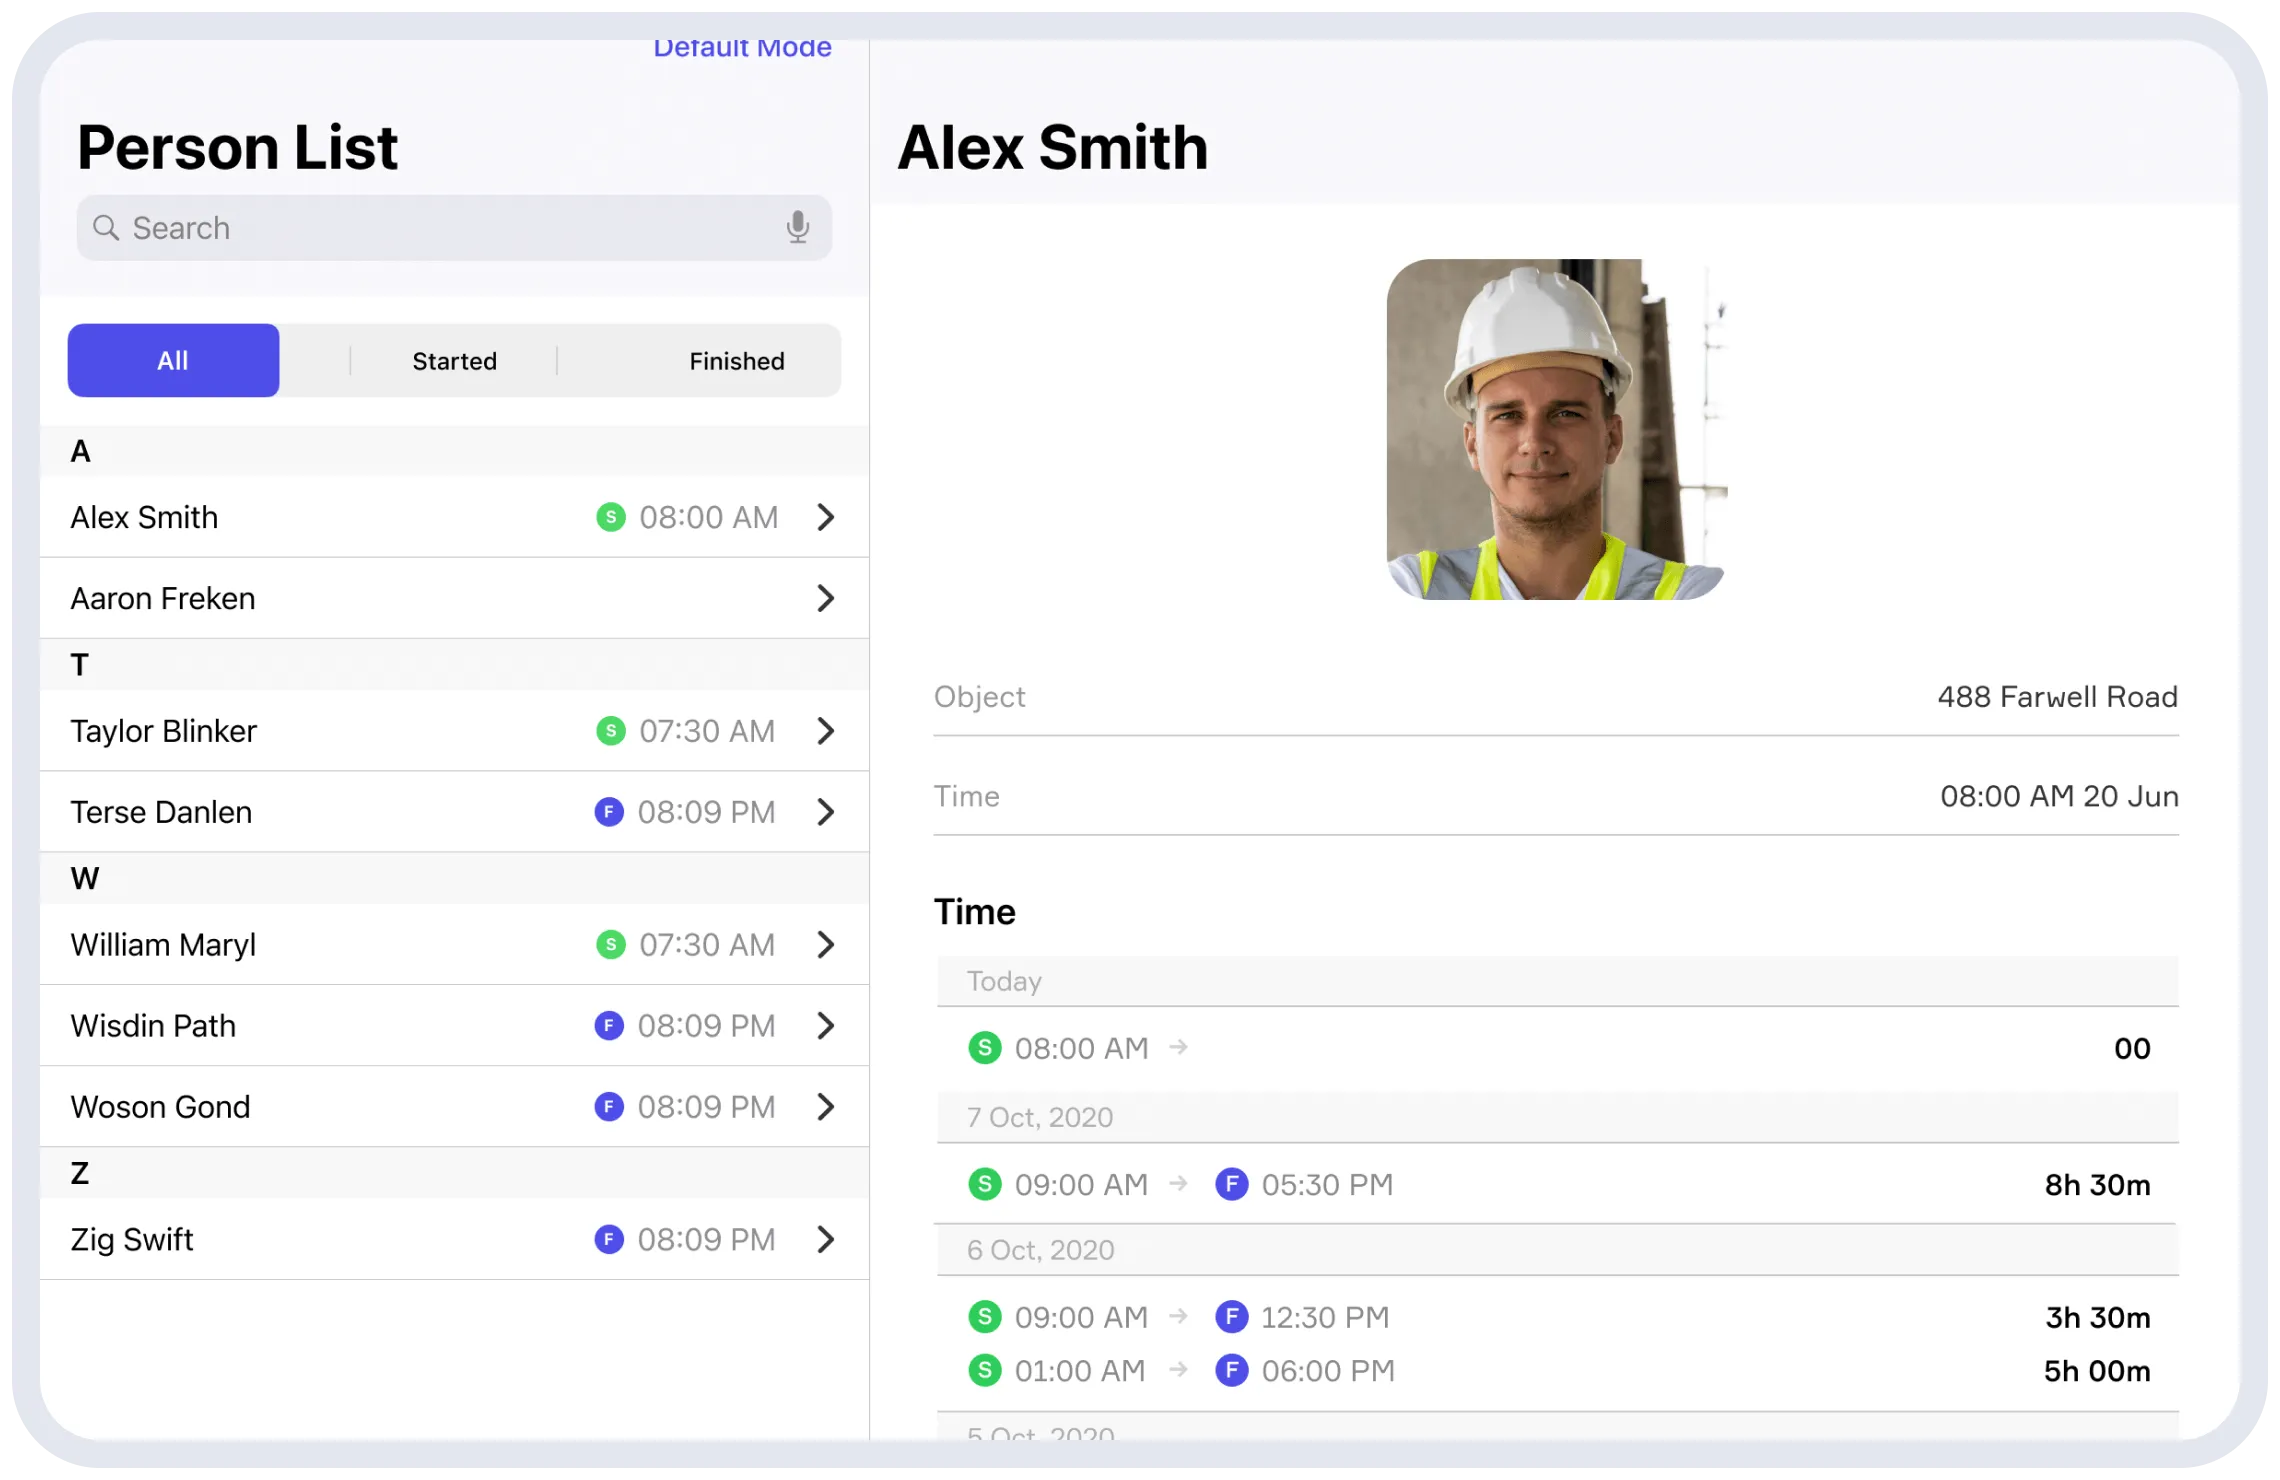2280x1480 pixels.
Task: Click the microphone icon in search bar
Action: (797, 228)
